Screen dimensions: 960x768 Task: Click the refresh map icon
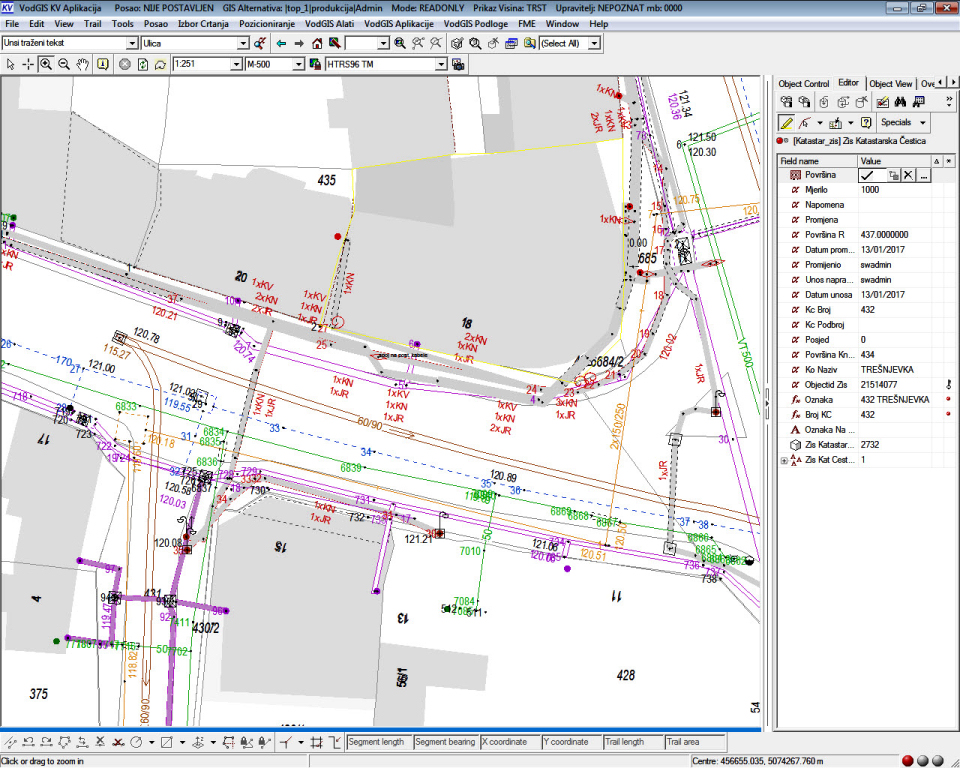143,64
